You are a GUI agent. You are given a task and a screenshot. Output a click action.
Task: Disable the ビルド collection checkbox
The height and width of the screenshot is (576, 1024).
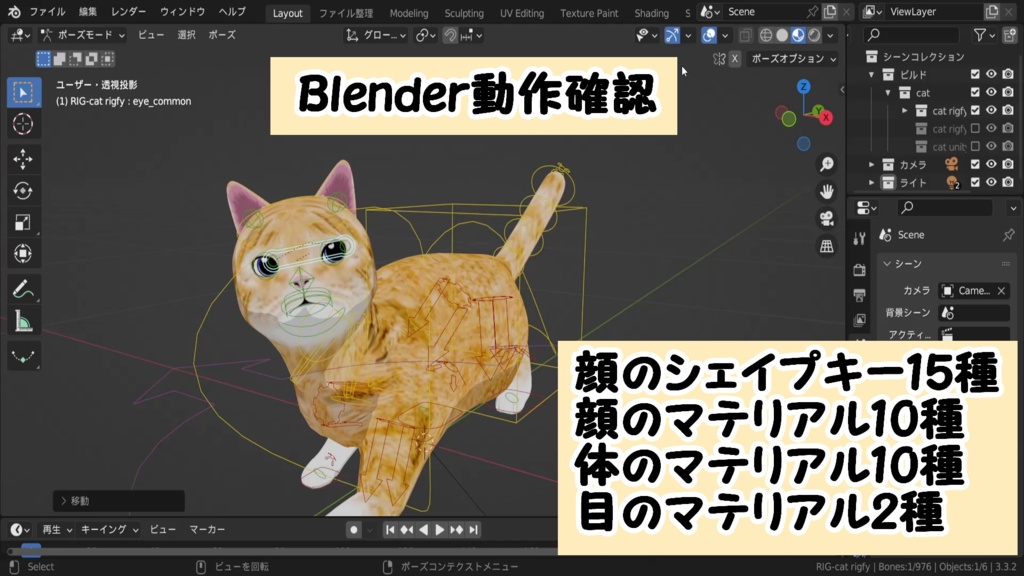975,74
